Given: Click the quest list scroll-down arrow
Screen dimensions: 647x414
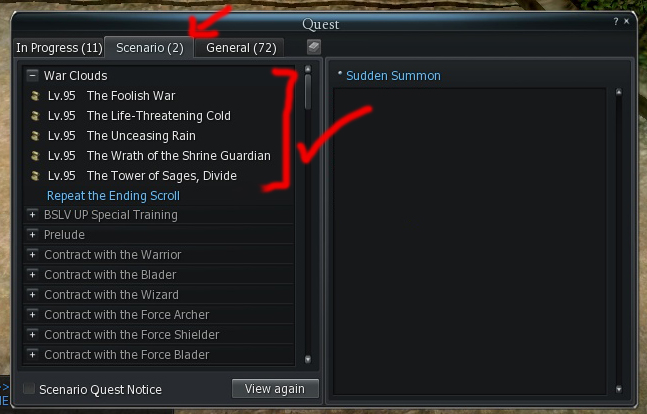Looking at the screenshot, I should (308, 359).
